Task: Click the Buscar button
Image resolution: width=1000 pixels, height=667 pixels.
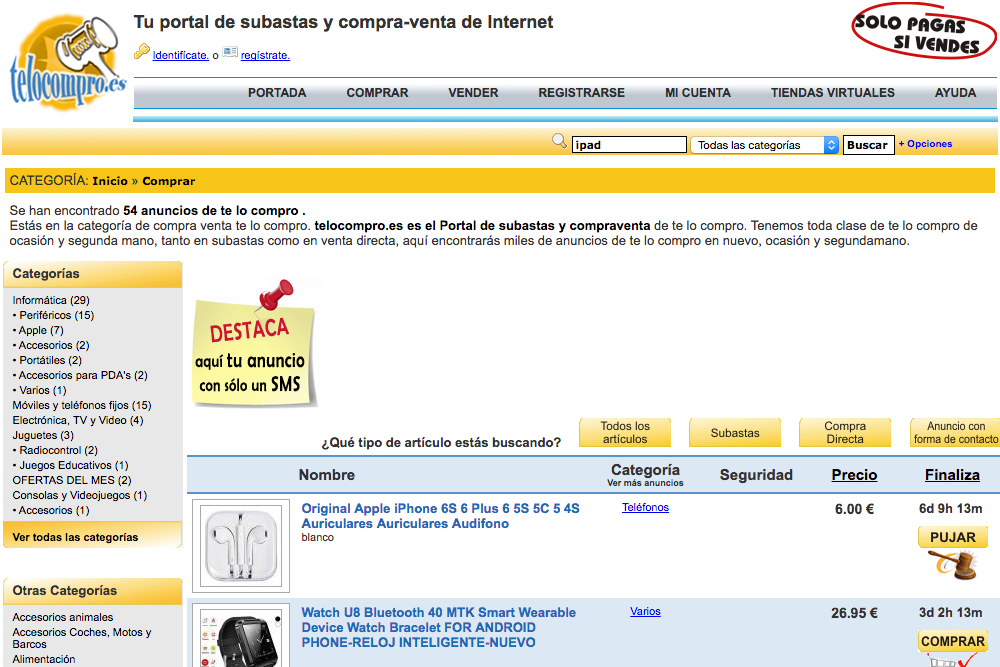Action: pyautogui.click(x=869, y=145)
